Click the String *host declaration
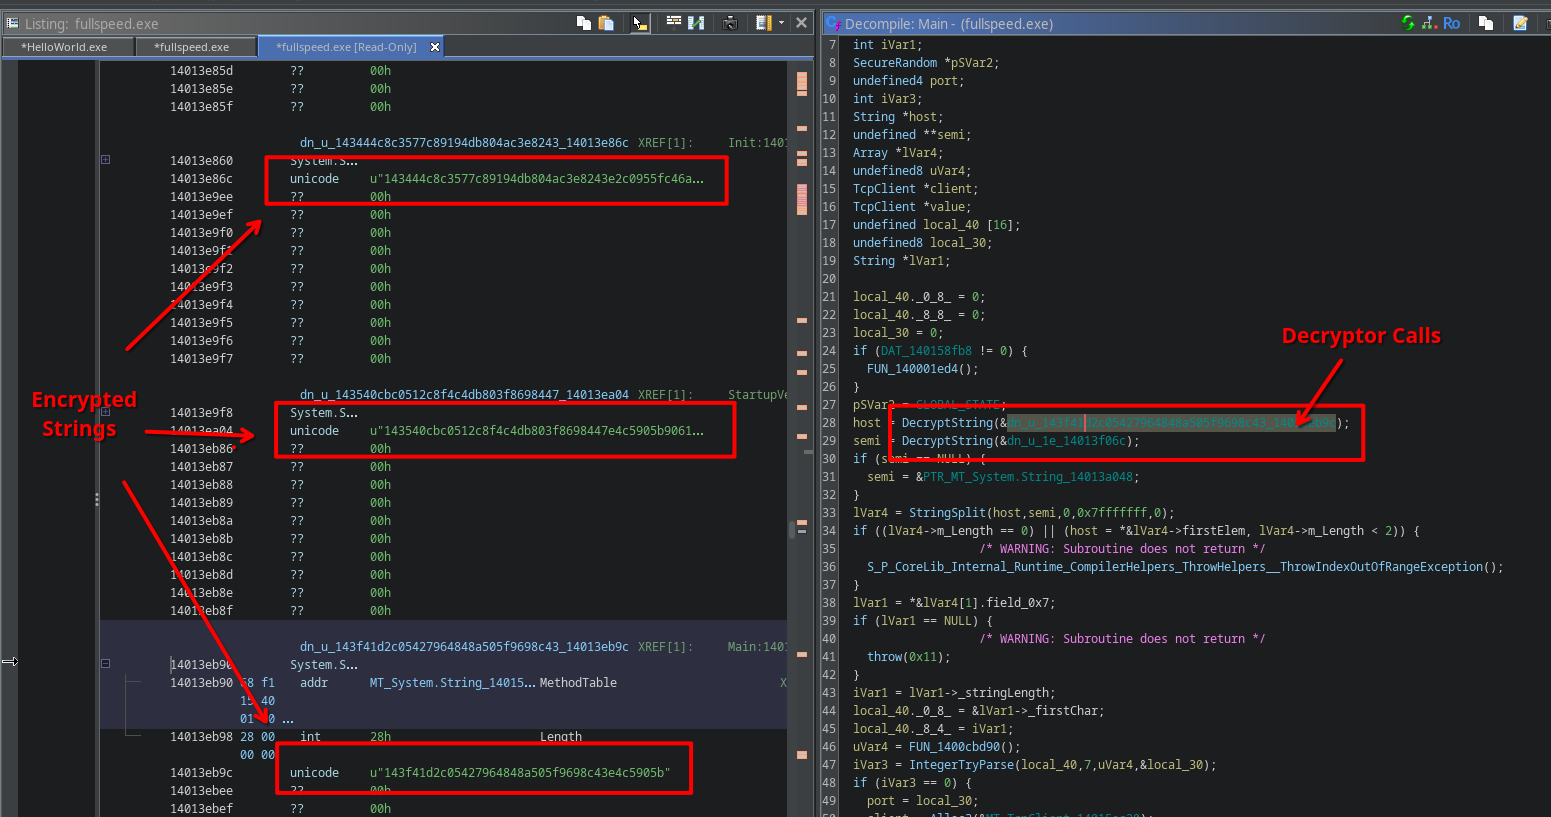 [898, 117]
